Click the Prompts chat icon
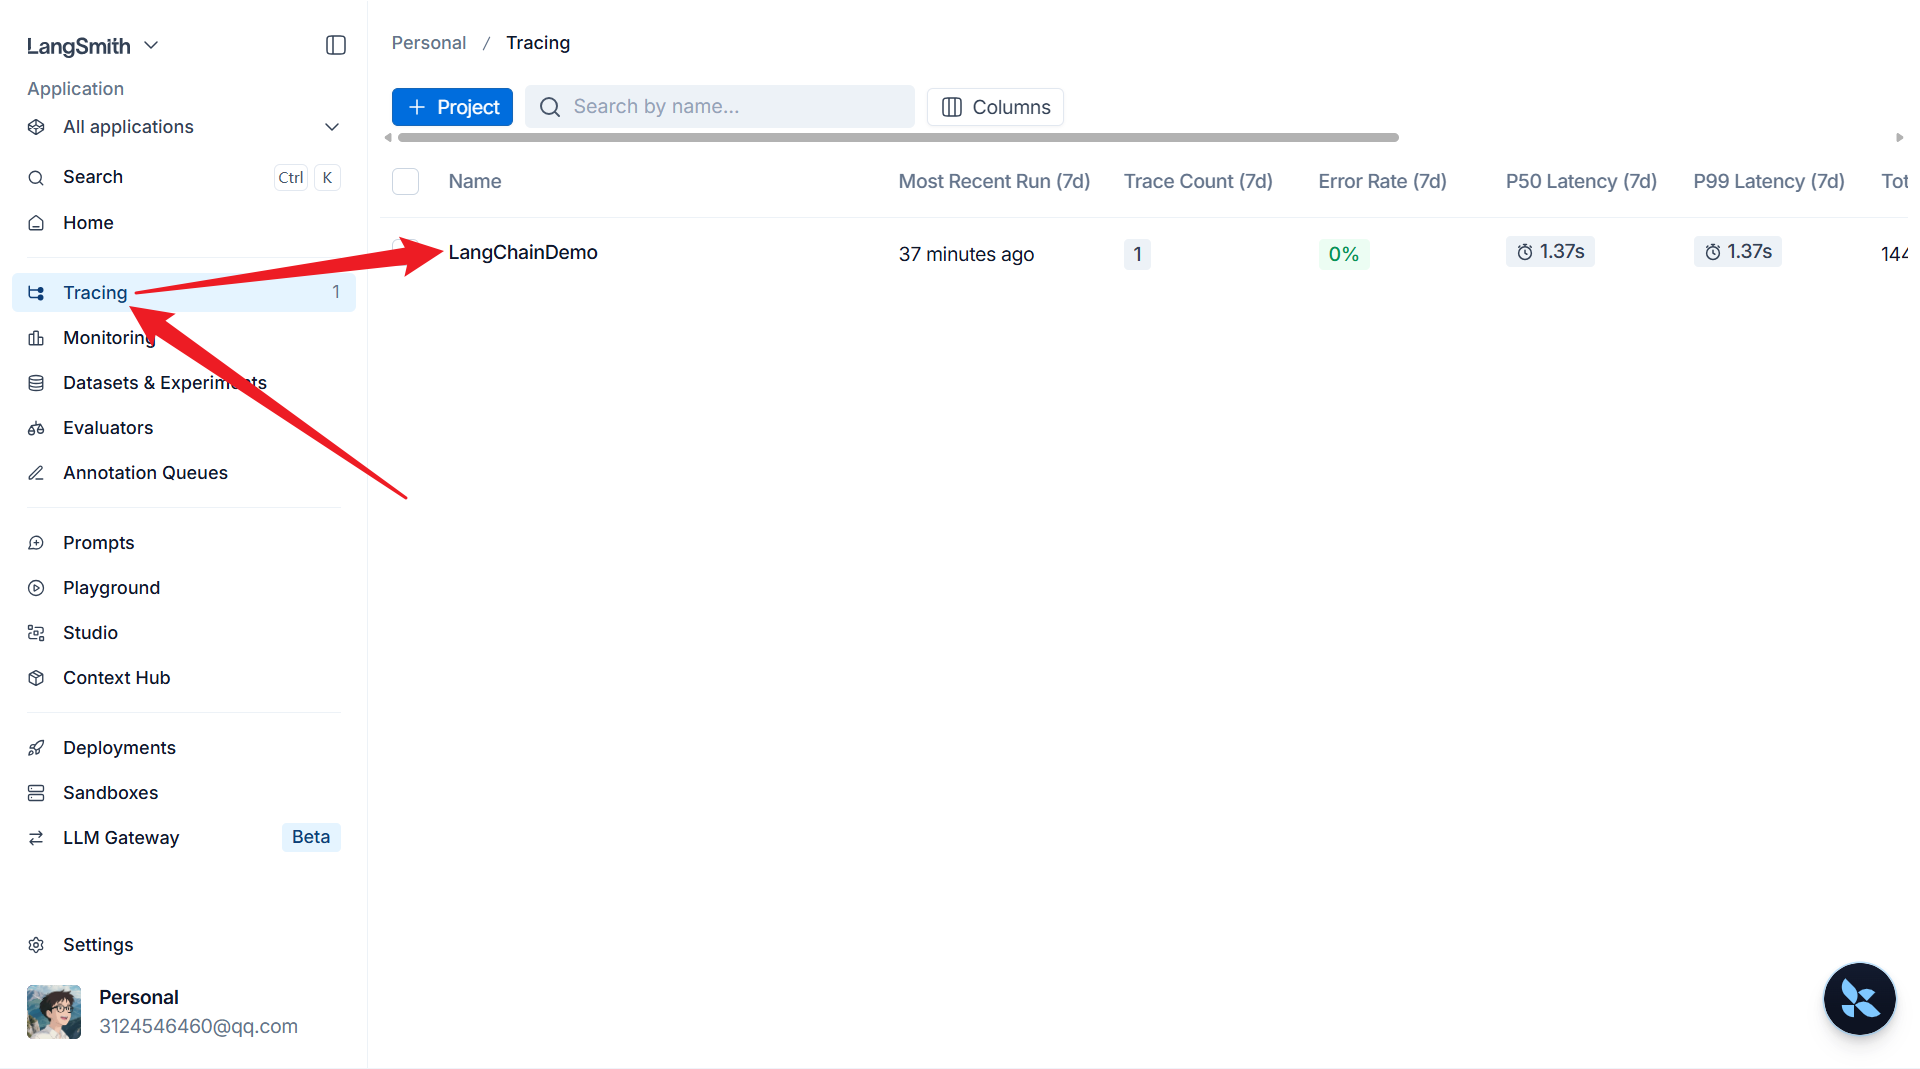The width and height of the screenshot is (1920, 1069). pyautogui.click(x=36, y=543)
